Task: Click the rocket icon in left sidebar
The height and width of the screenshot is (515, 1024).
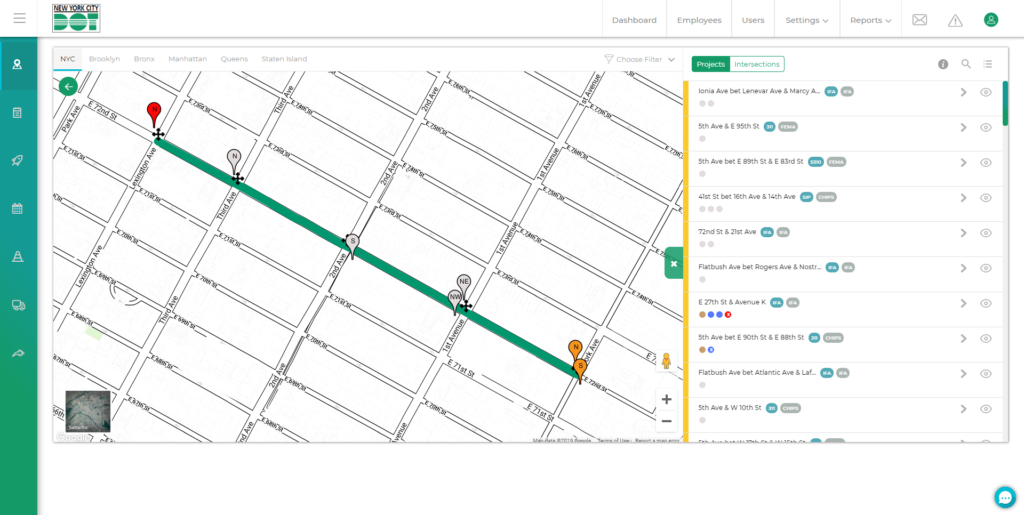Action: point(18,161)
